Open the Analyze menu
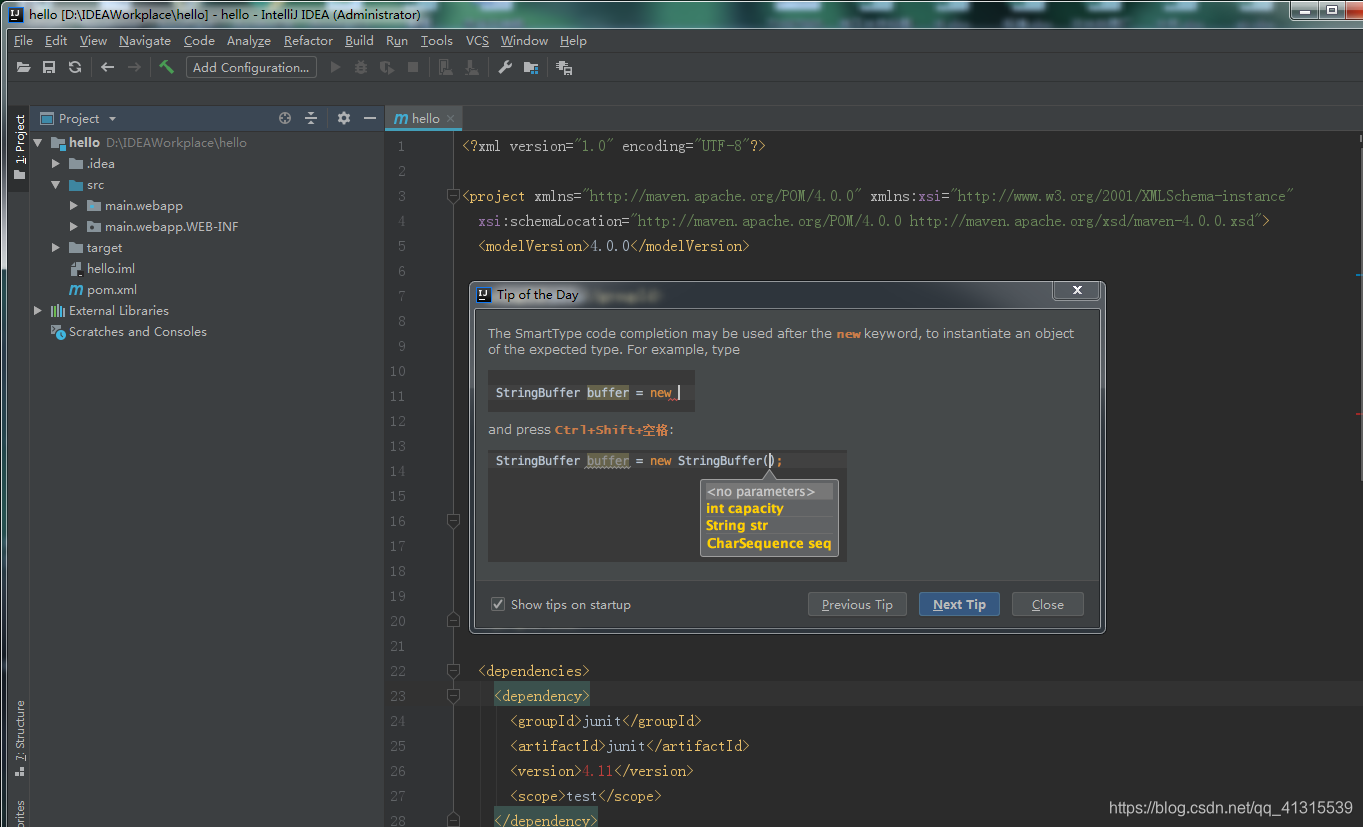This screenshot has height=827, width=1363. click(249, 41)
